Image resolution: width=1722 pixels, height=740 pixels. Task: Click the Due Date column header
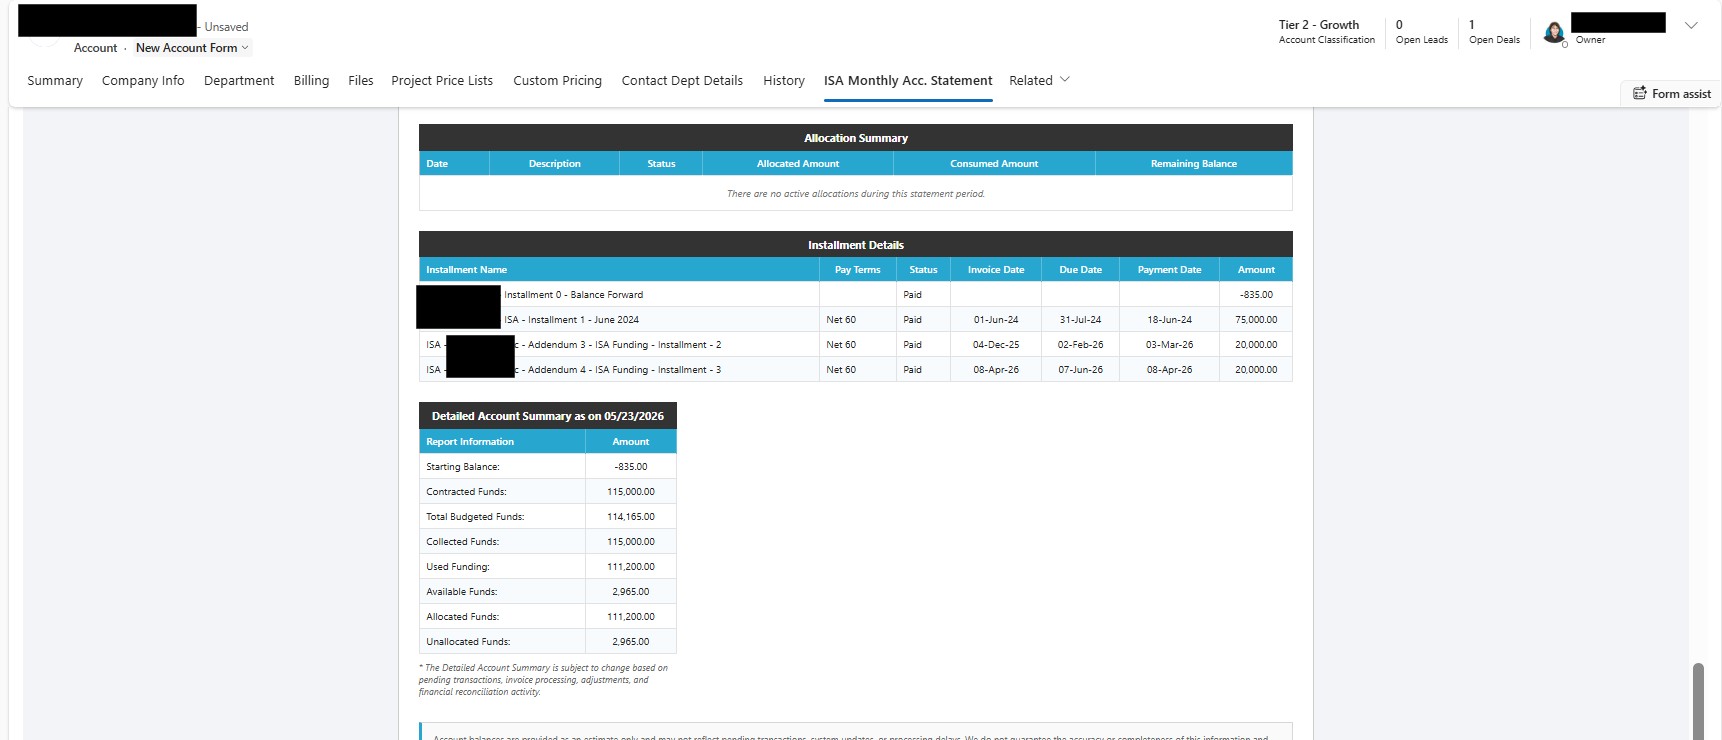coord(1081,269)
